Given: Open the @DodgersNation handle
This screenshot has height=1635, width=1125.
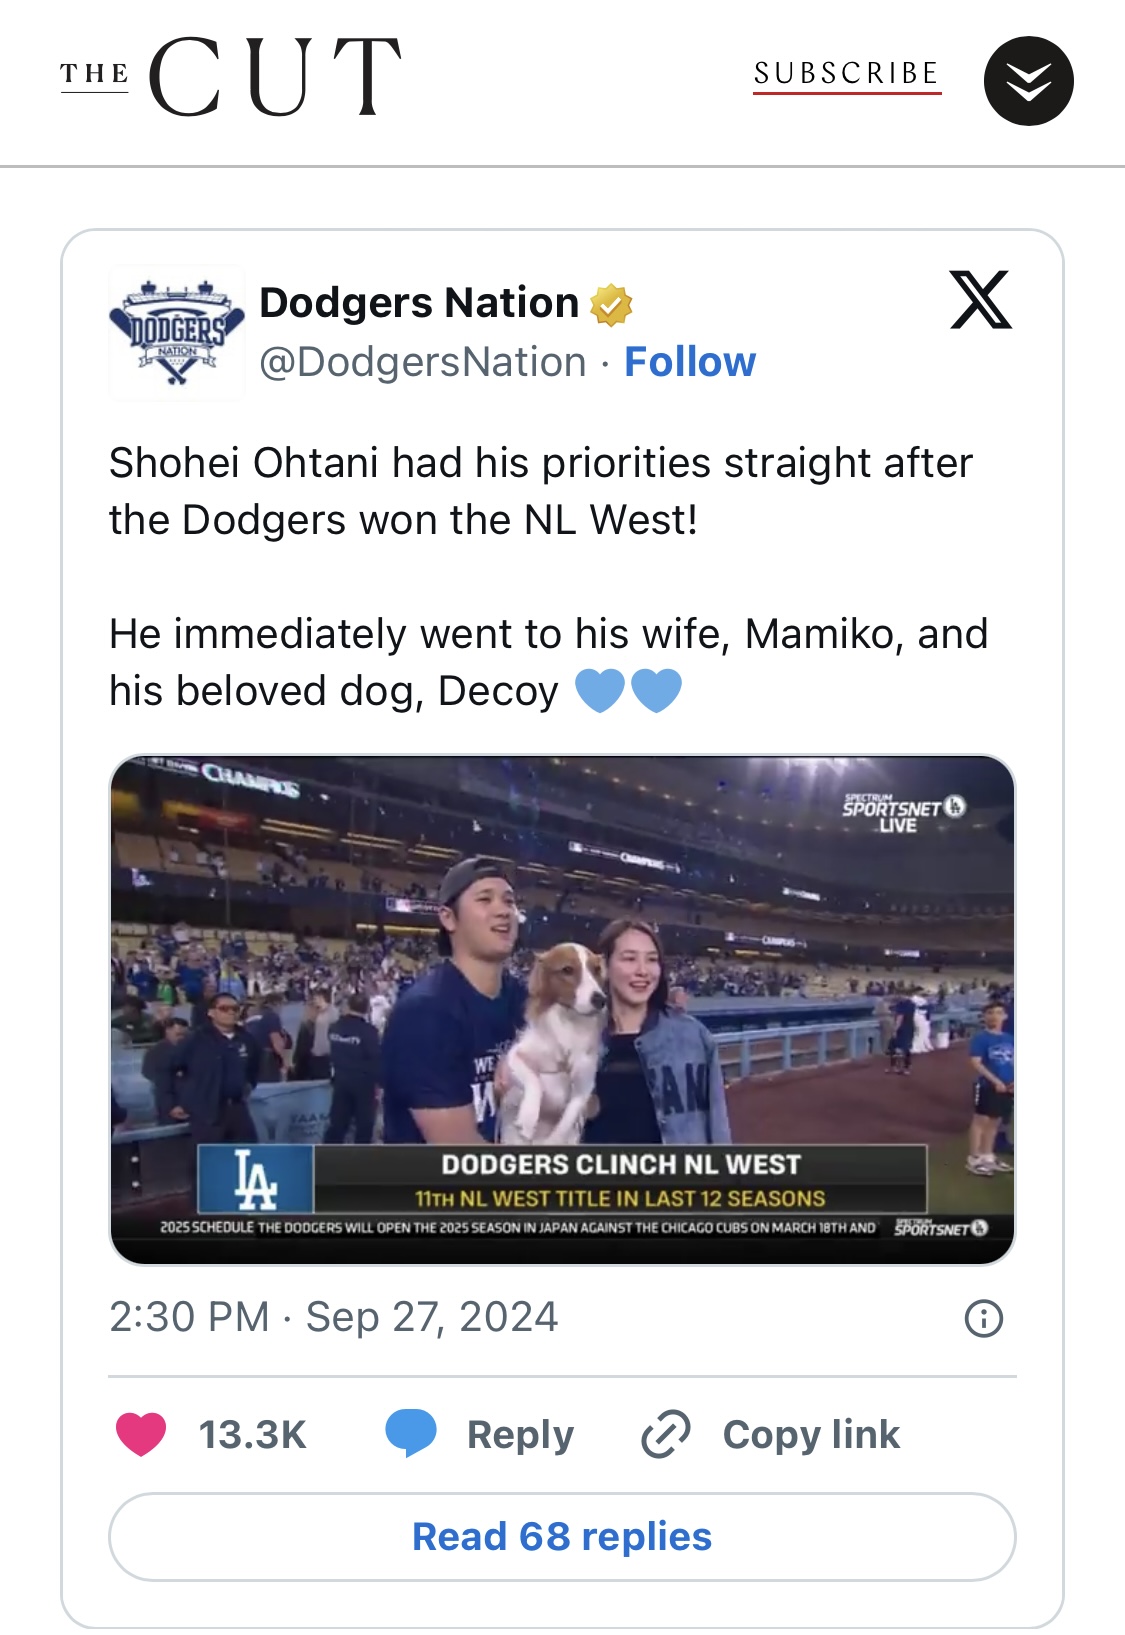Looking at the screenshot, I should click(x=423, y=362).
